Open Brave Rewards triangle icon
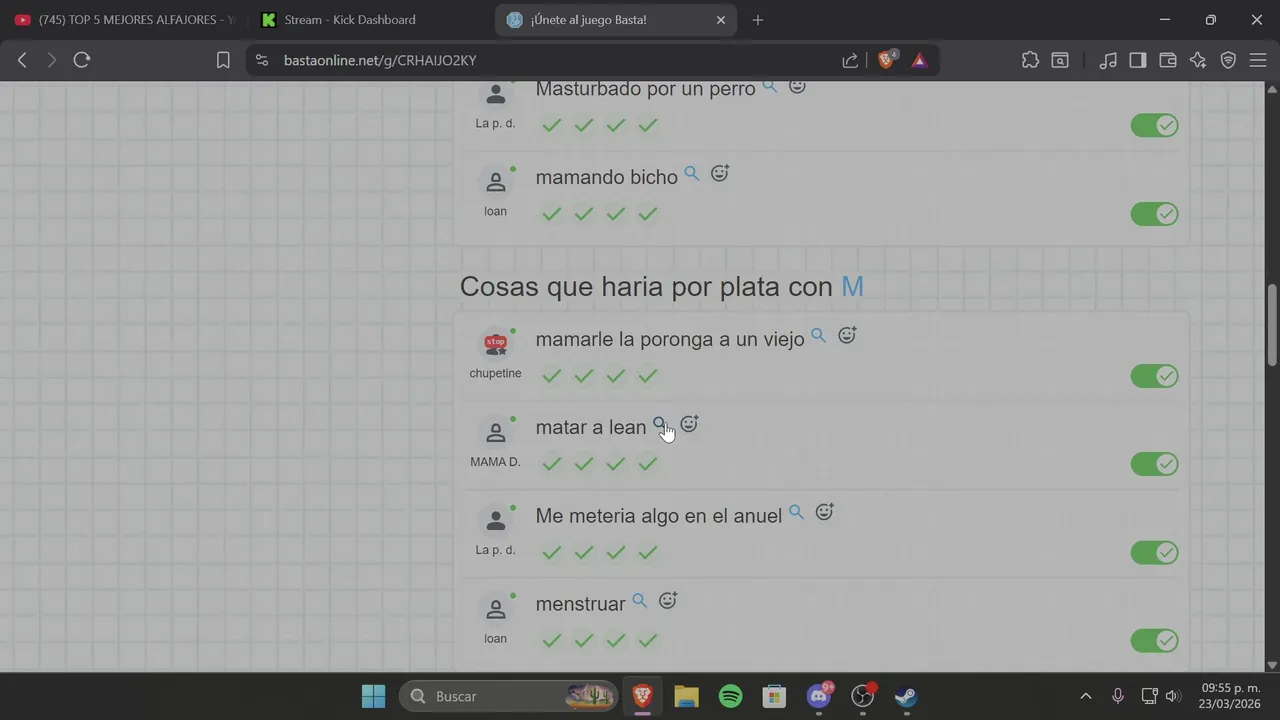 919,60
